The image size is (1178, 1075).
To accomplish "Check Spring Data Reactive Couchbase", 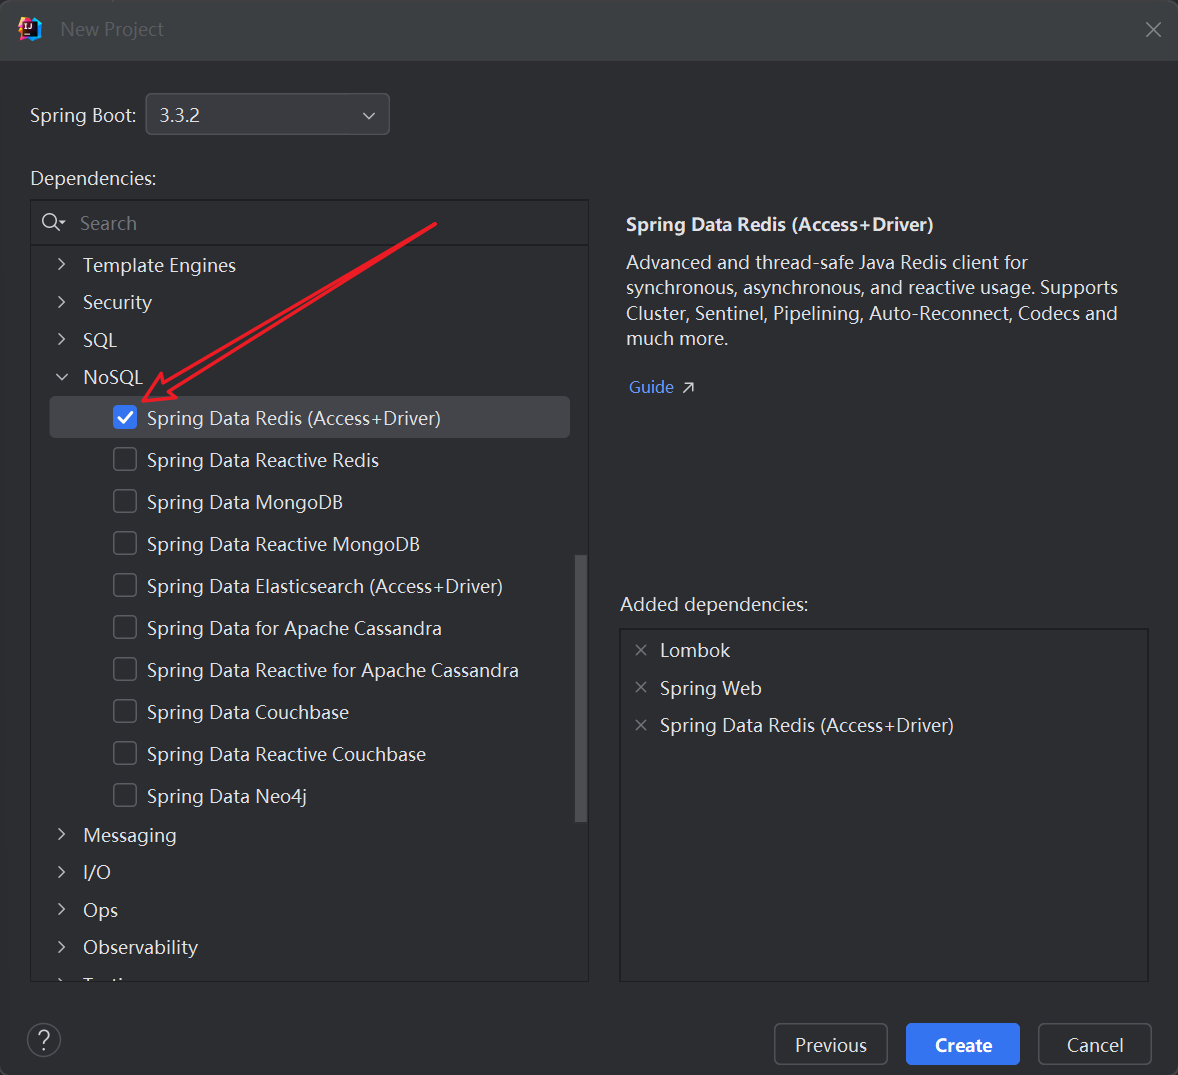I will (125, 753).
